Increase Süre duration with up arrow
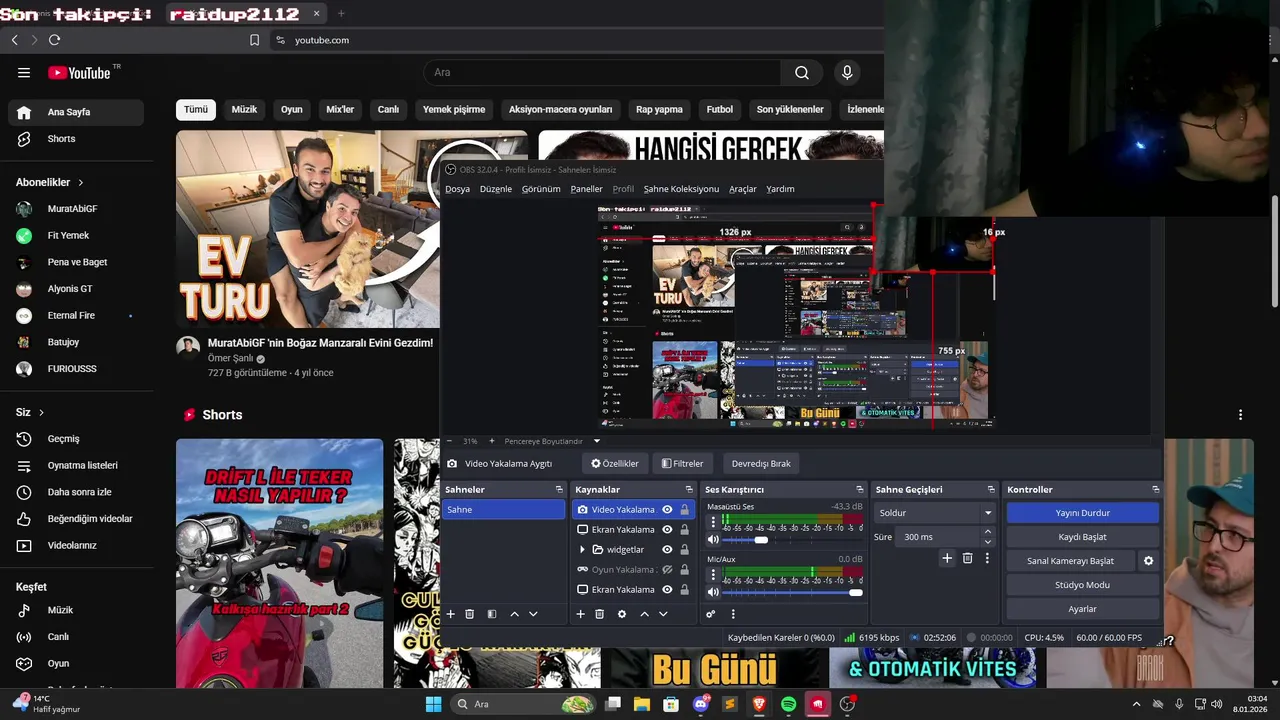Screen dimensions: 1280x720 tap(988, 532)
